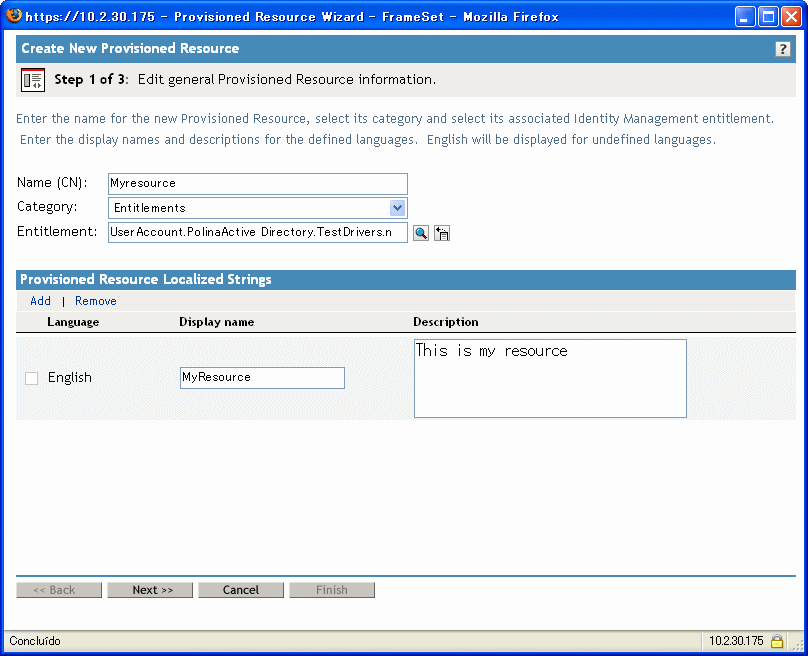Click the disabled << Back button

coord(59,590)
